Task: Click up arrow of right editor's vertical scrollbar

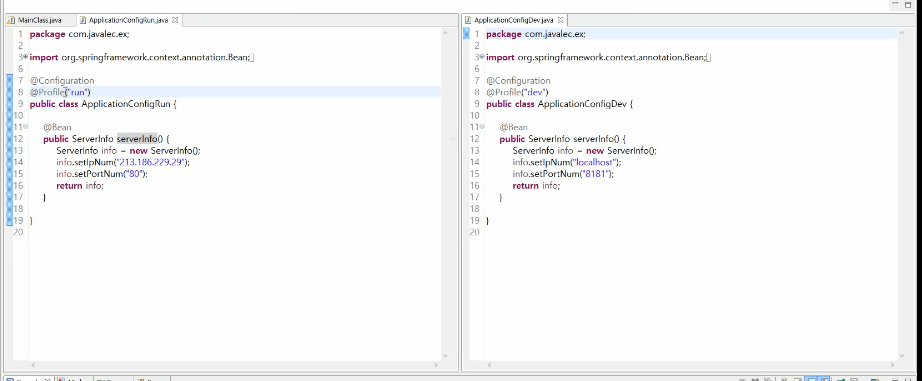Action: pyautogui.click(x=902, y=34)
